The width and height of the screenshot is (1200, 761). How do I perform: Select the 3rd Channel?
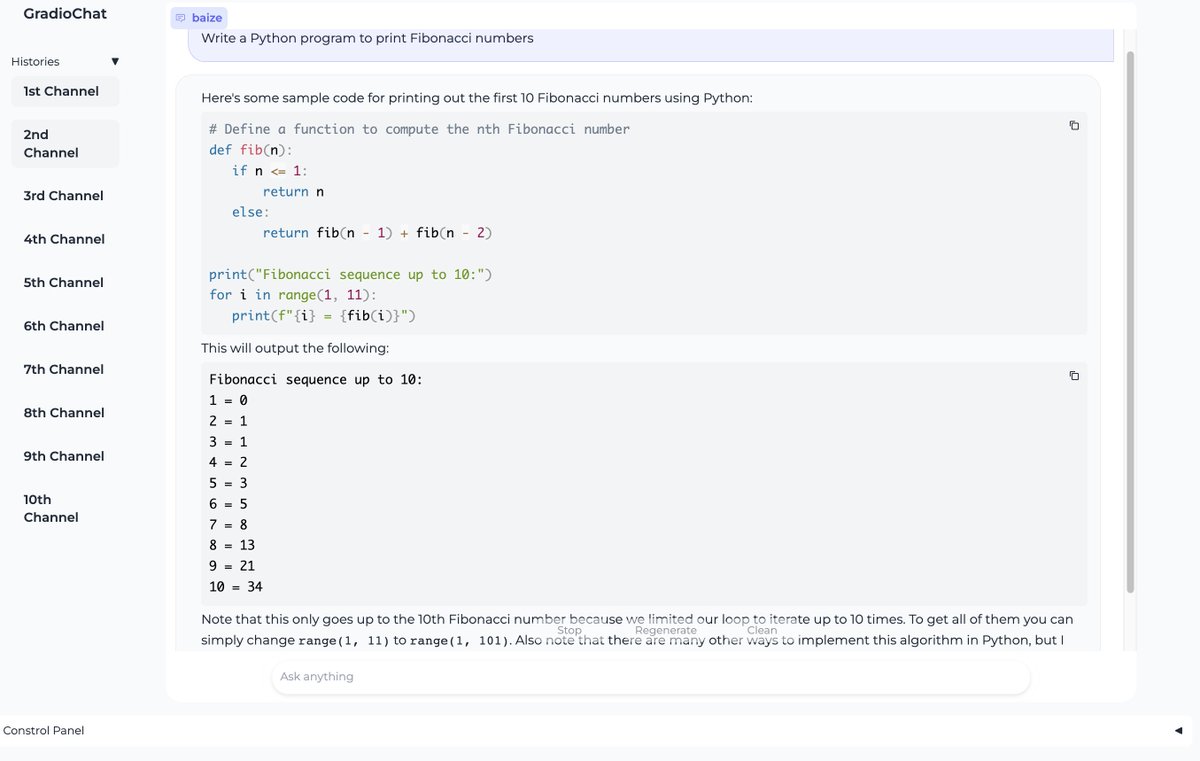pos(65,196)
